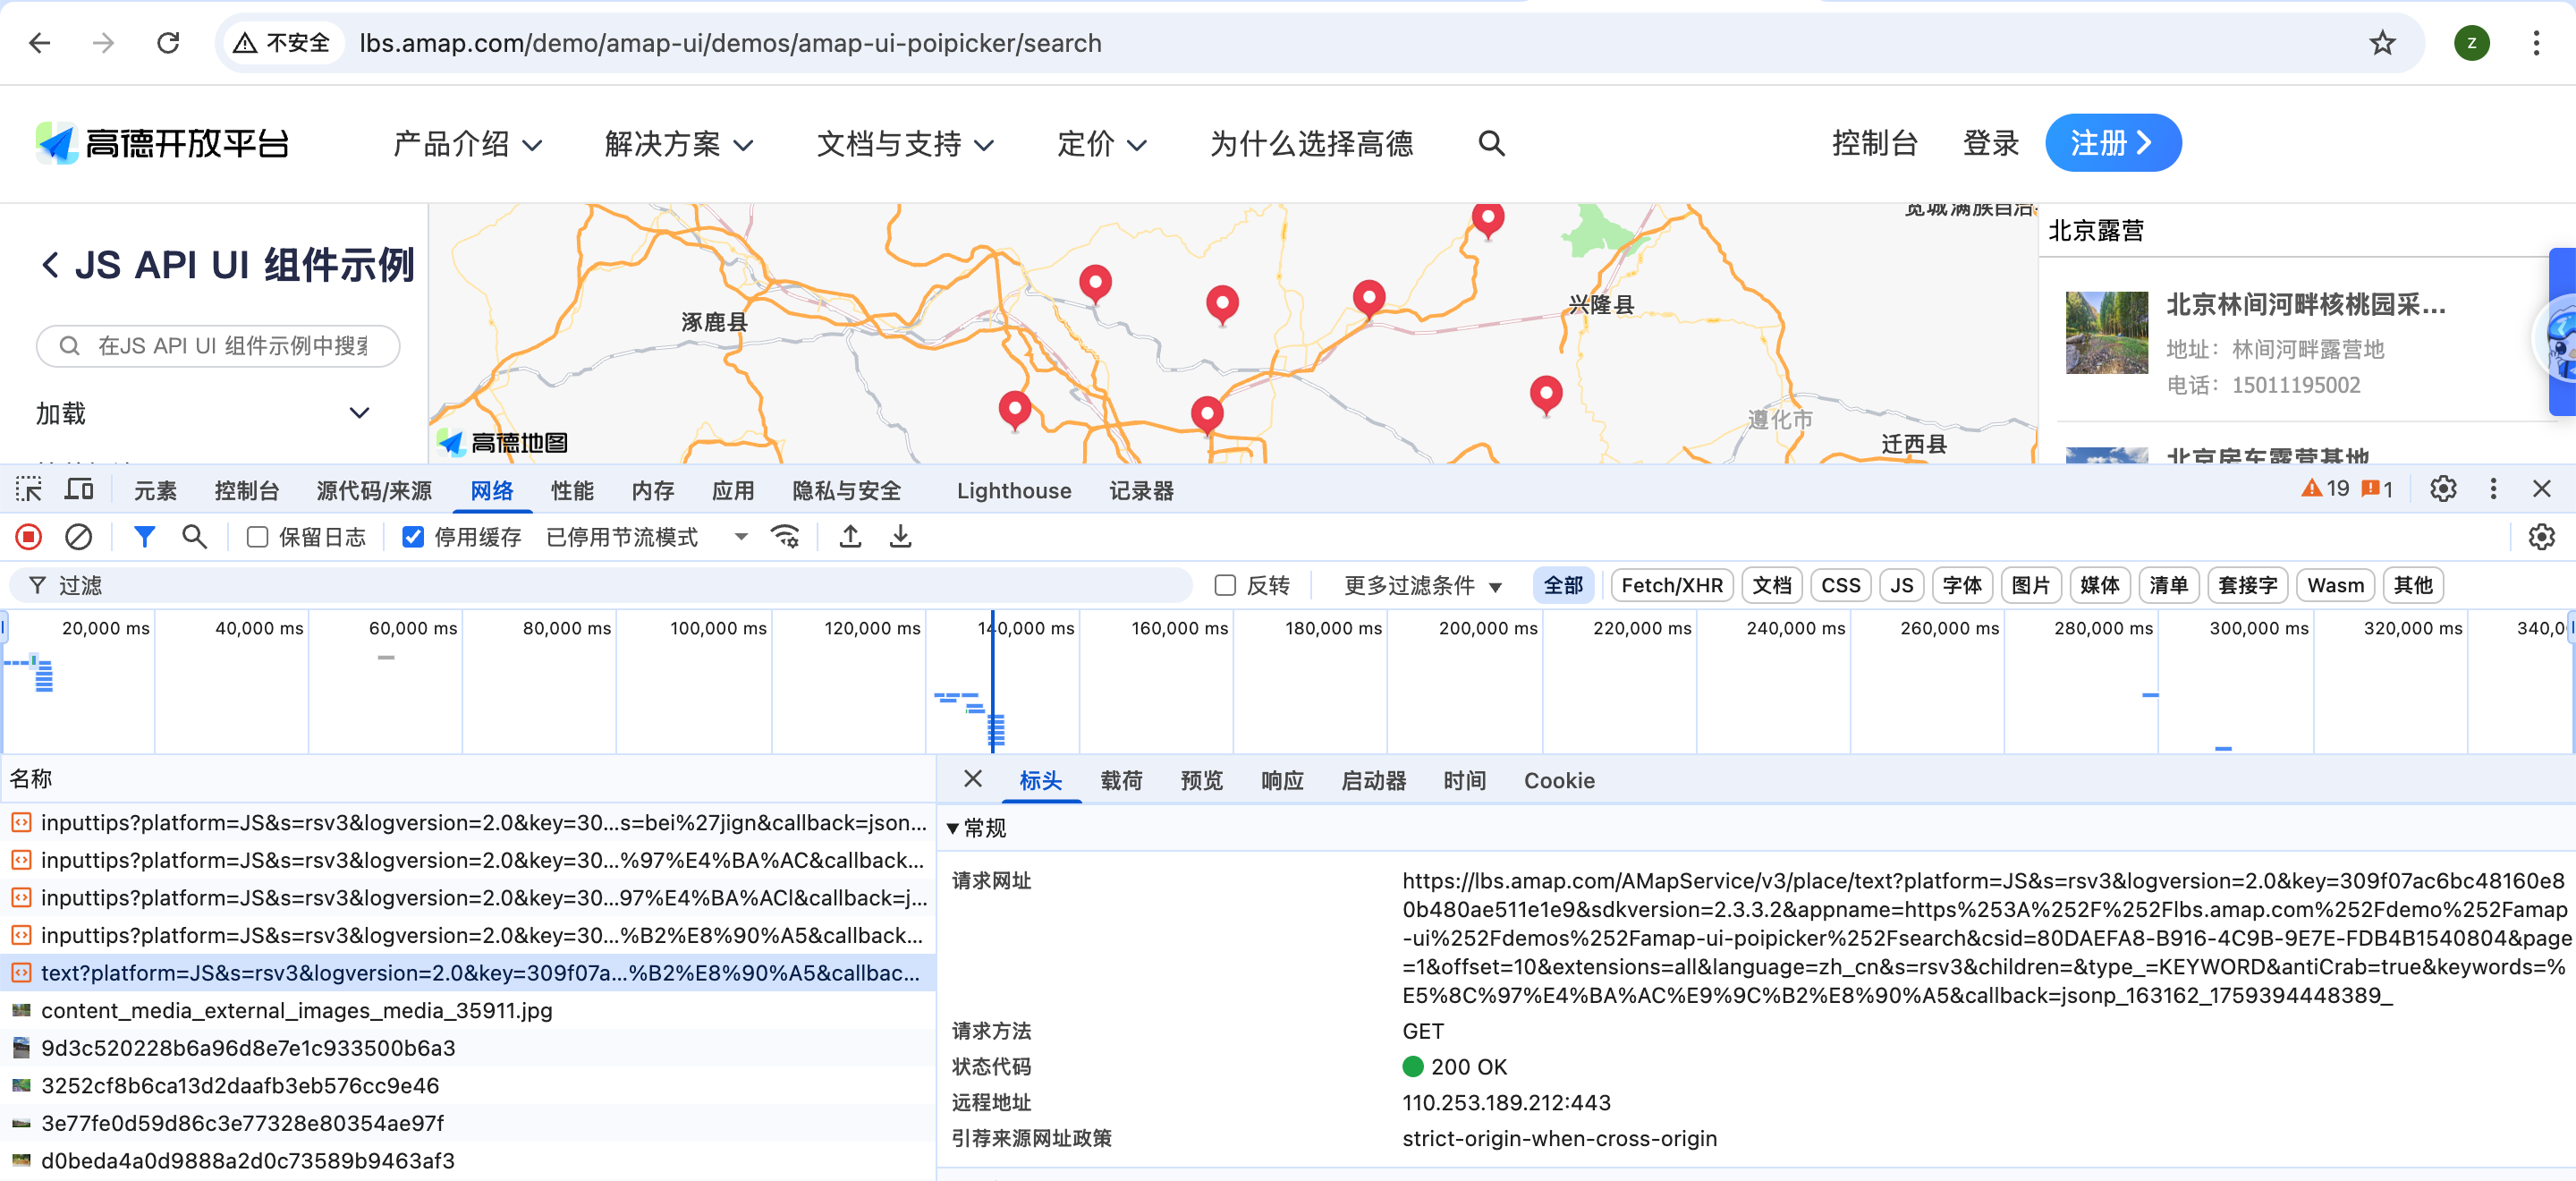Click the 注册 button
Image resolution: width=2576 pixels, height=1181 pixels.
pos(2112,143)
